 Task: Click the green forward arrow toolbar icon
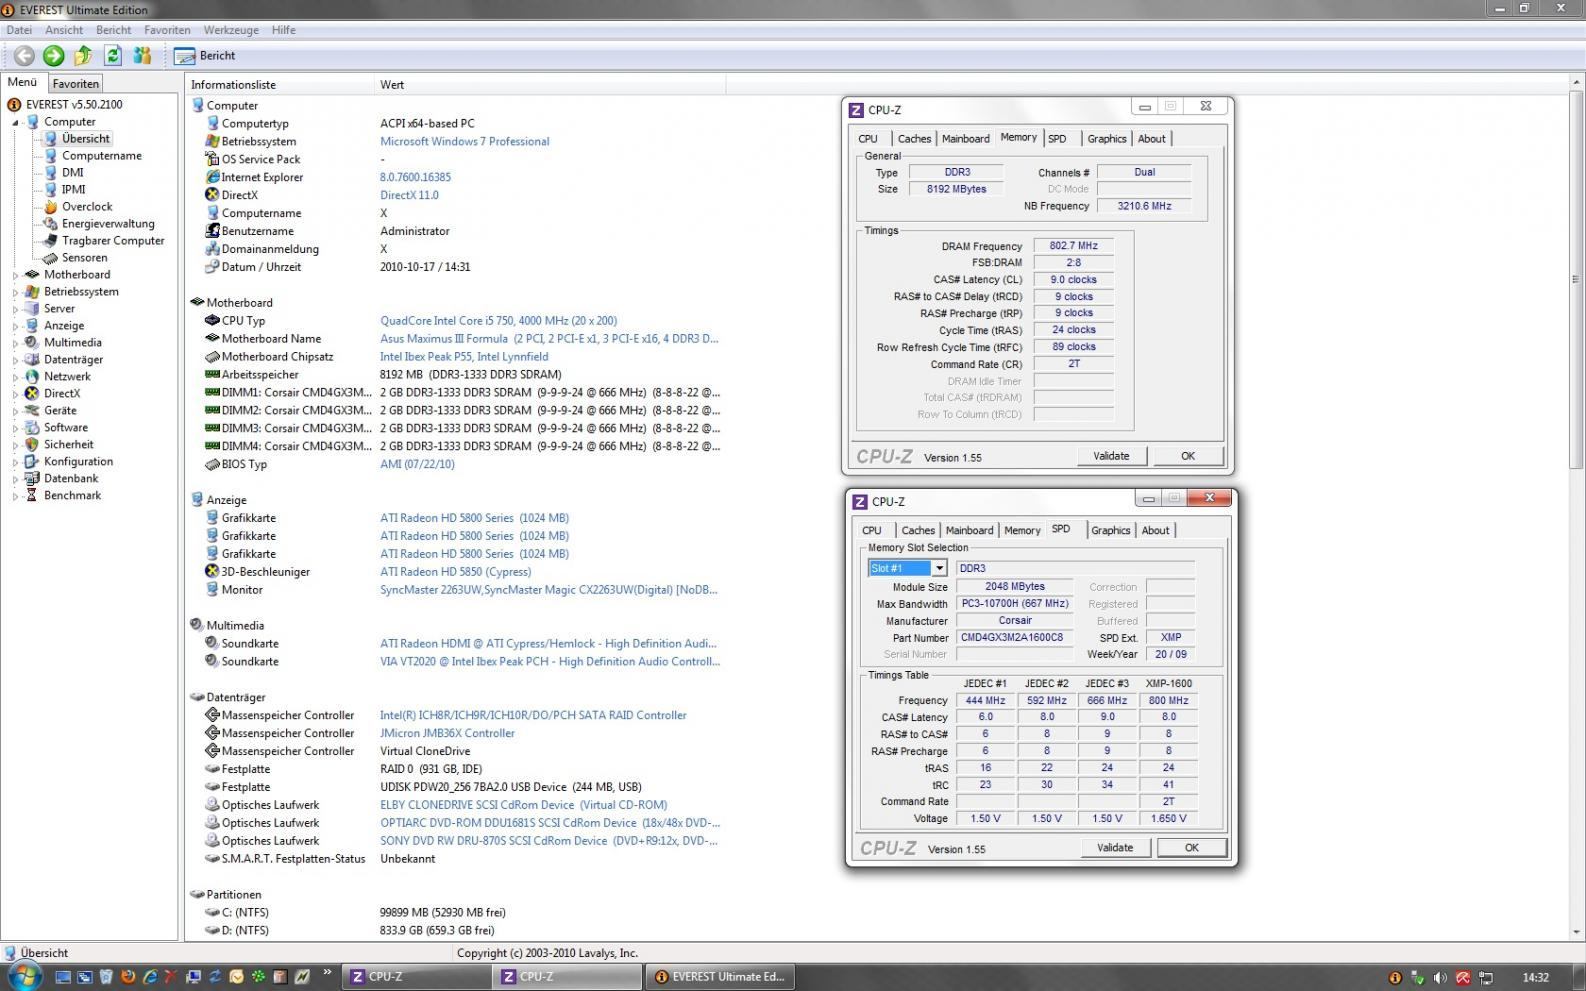(54, 56)
